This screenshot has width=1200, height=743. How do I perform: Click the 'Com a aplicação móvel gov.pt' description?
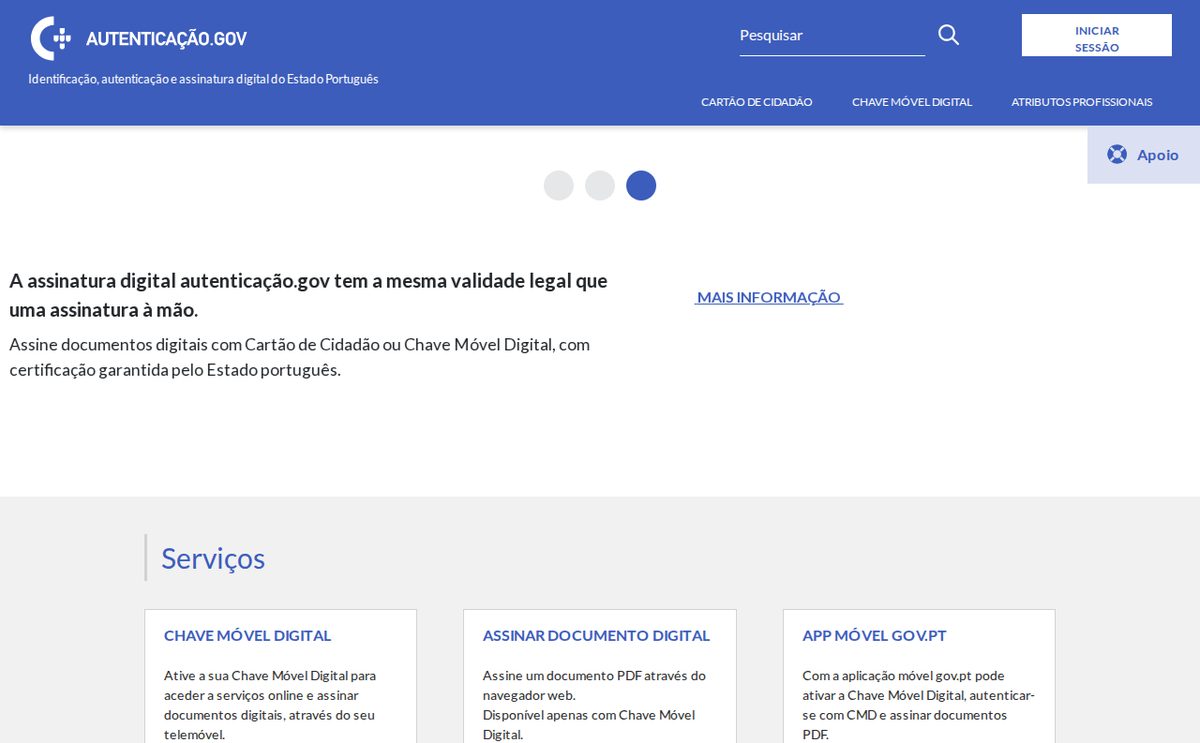(x=918, y=705)
